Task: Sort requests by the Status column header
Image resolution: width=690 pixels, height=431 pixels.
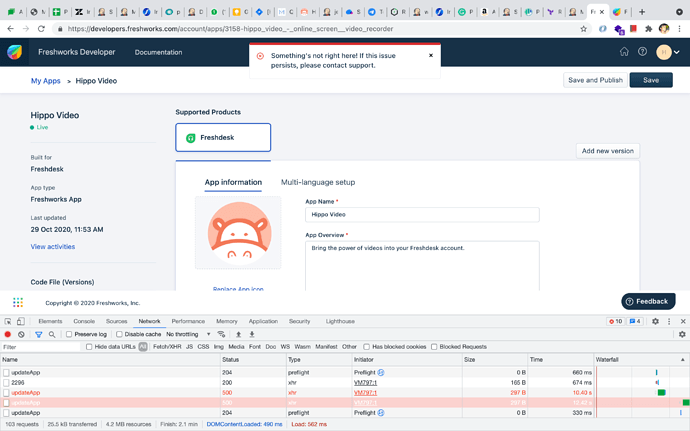Action: pos(253,360)
